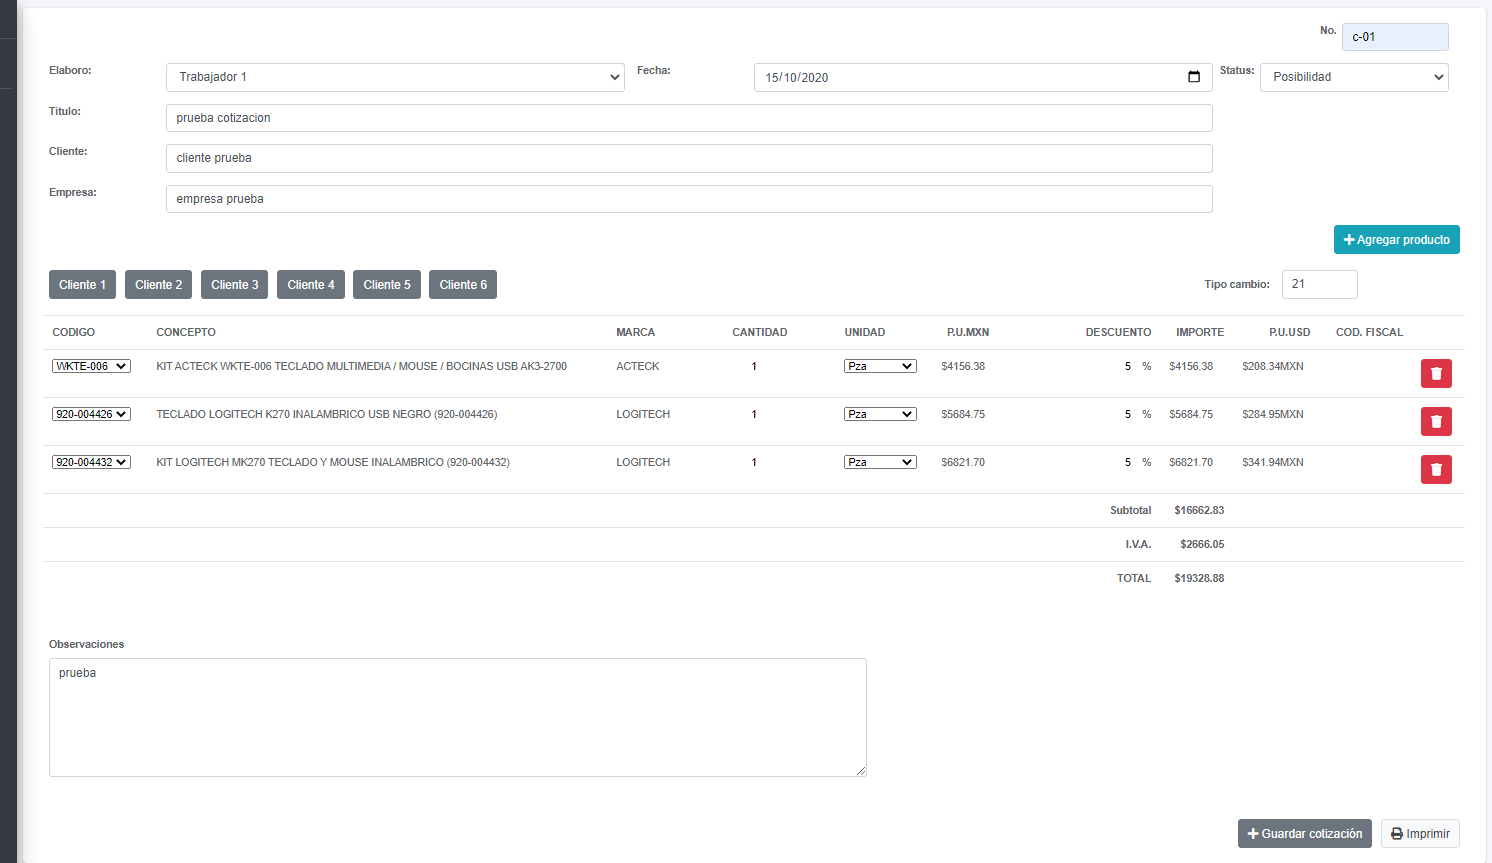
Task: Click the Tipo cambio field
Action: (1319, 284)
